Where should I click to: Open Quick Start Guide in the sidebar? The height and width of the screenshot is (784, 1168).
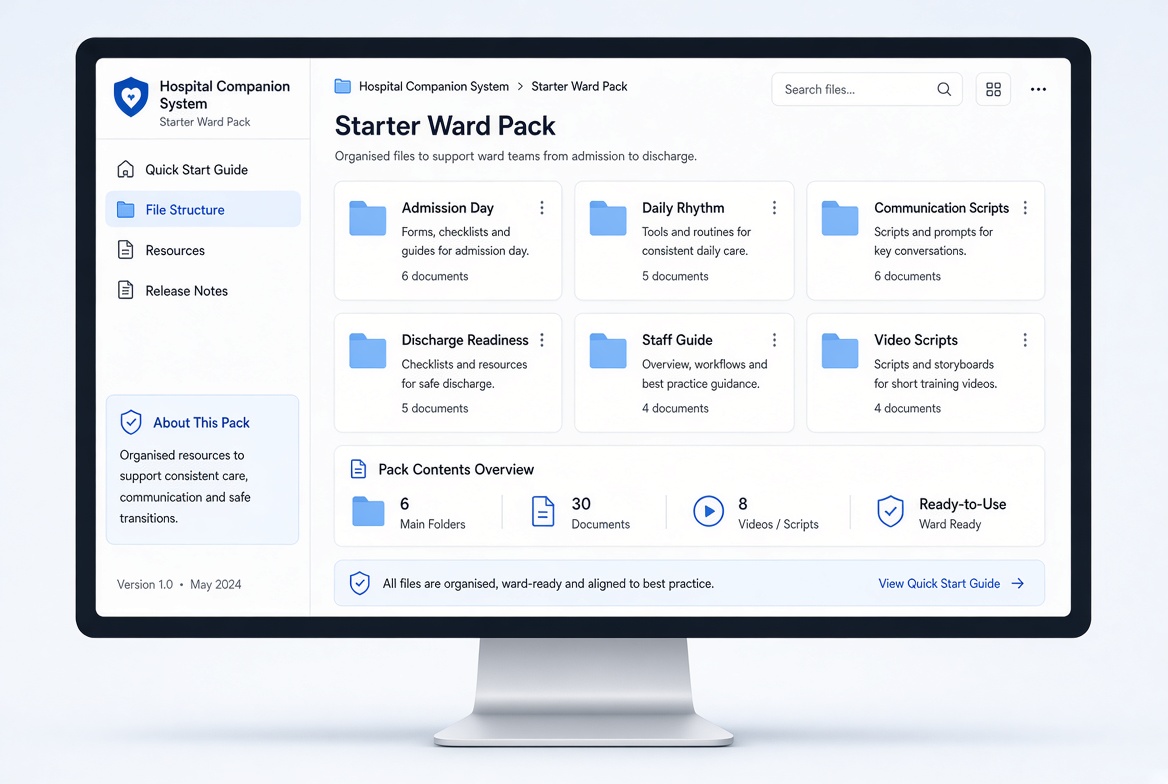[203, 169]
